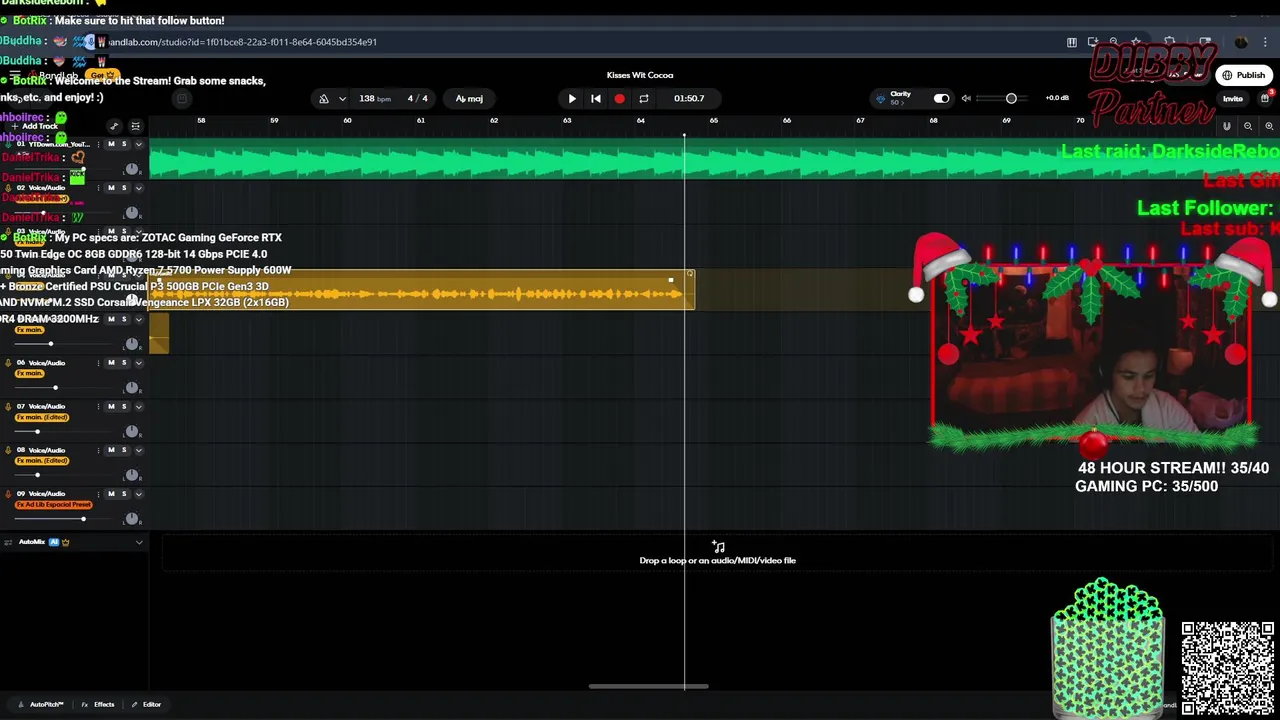The height and width of the screenshot is (720, 1280).
Task: Open Fx main. (Edited) on track 07
Action: (42, 418)
